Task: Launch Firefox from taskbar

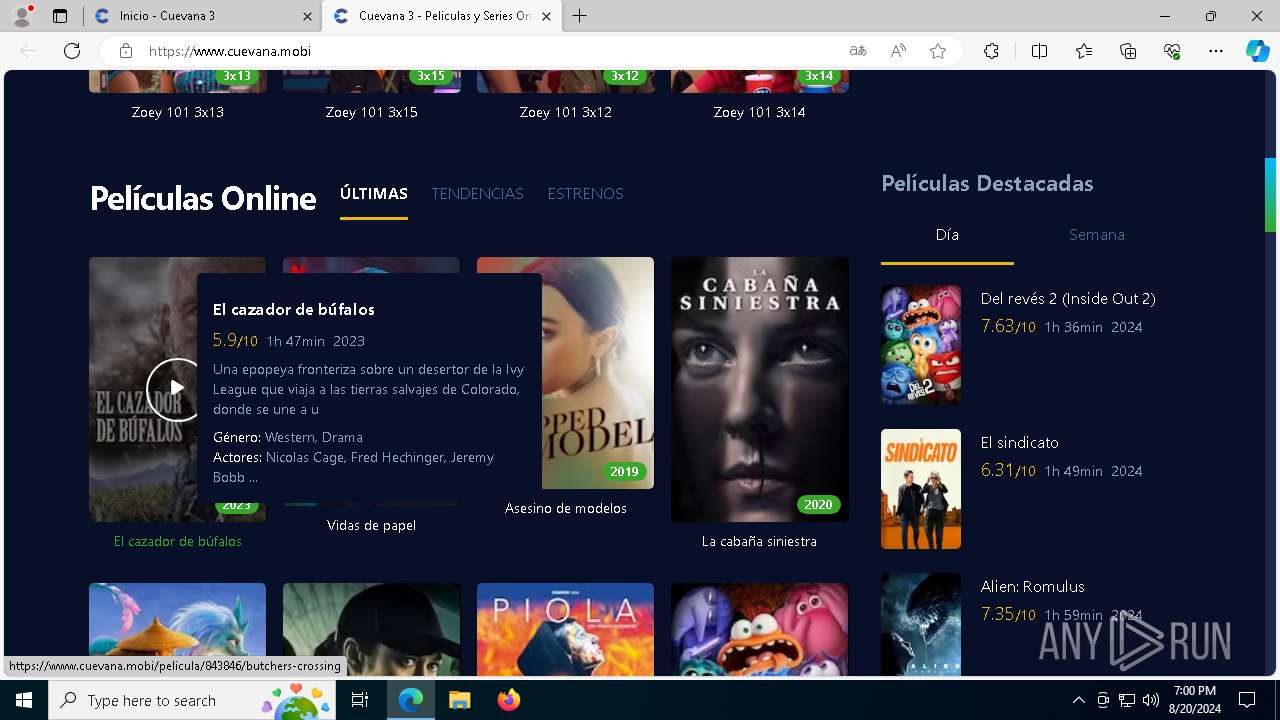Action: [x=509, y=700]
